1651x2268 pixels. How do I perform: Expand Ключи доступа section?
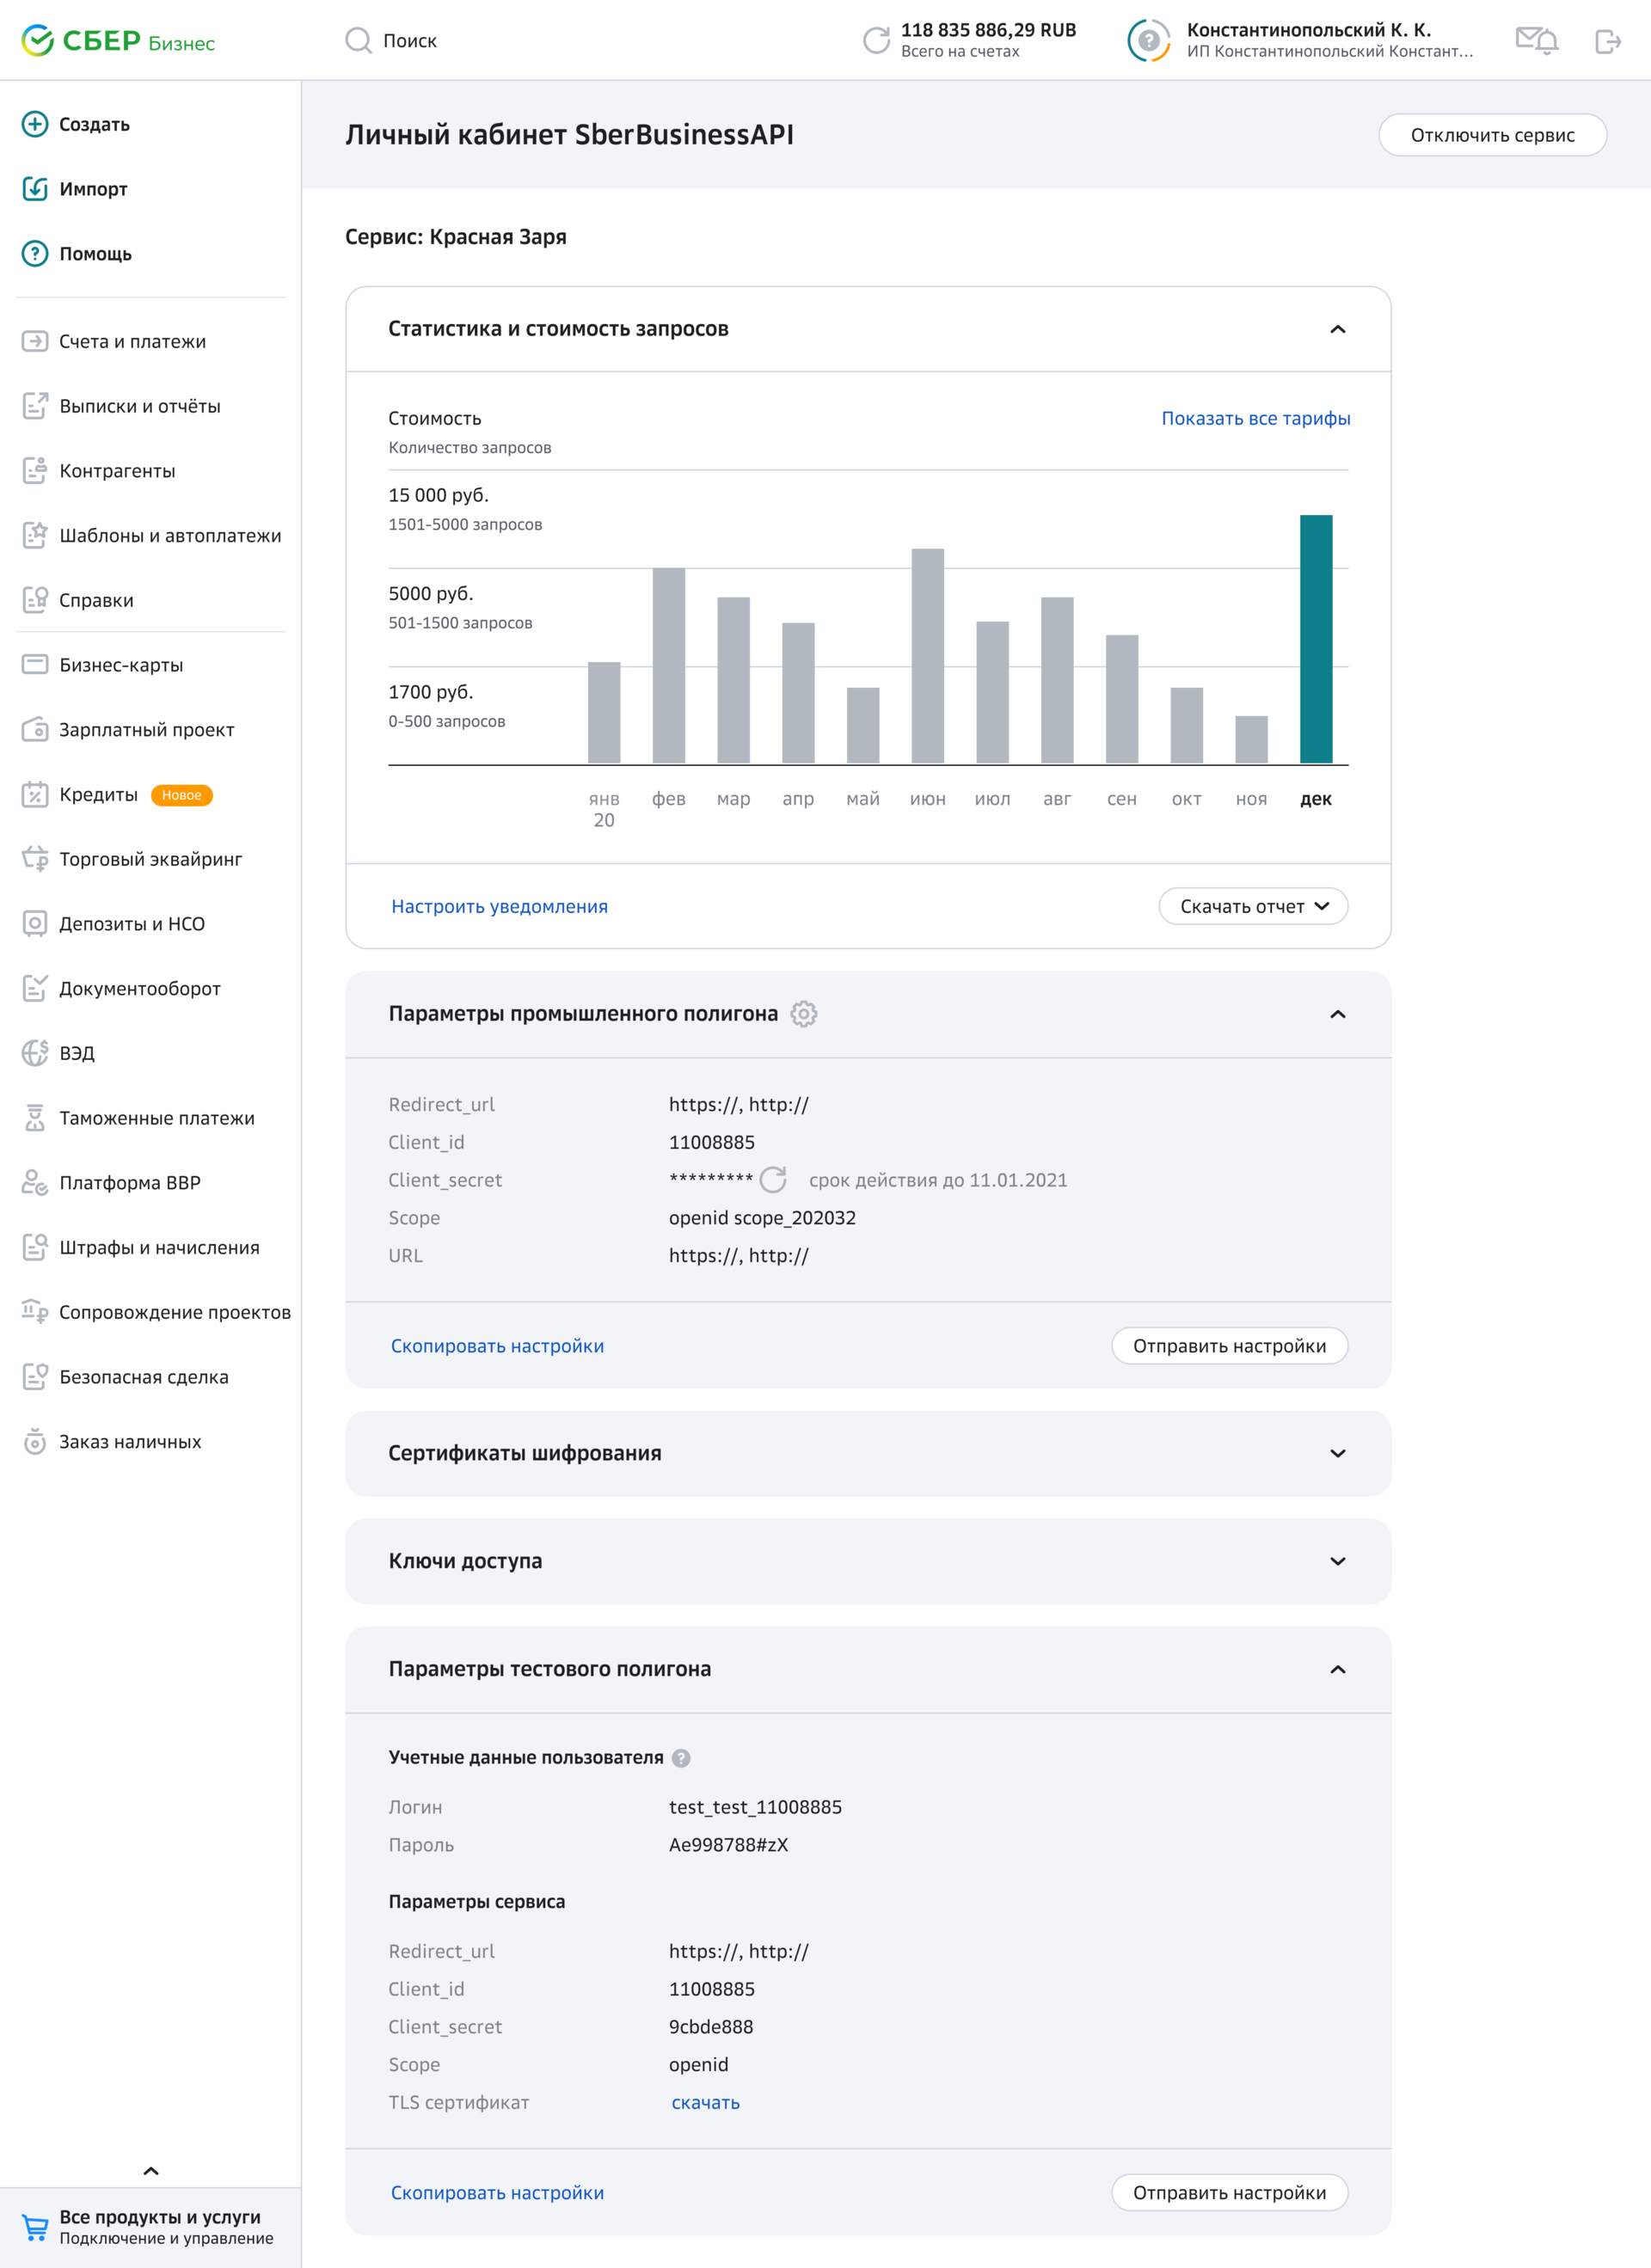pos(1338,1561)
